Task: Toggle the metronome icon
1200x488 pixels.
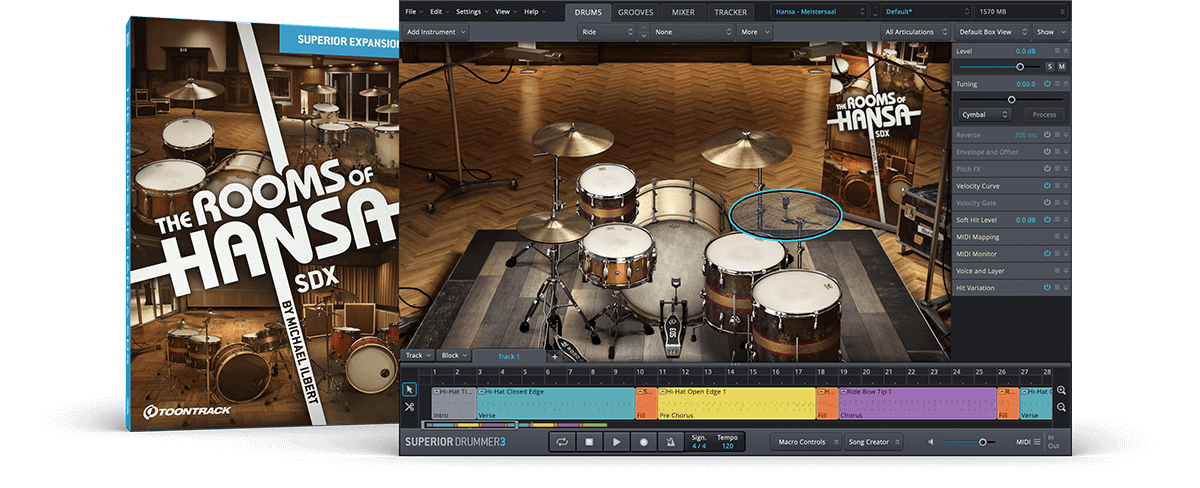Action: 670,442
